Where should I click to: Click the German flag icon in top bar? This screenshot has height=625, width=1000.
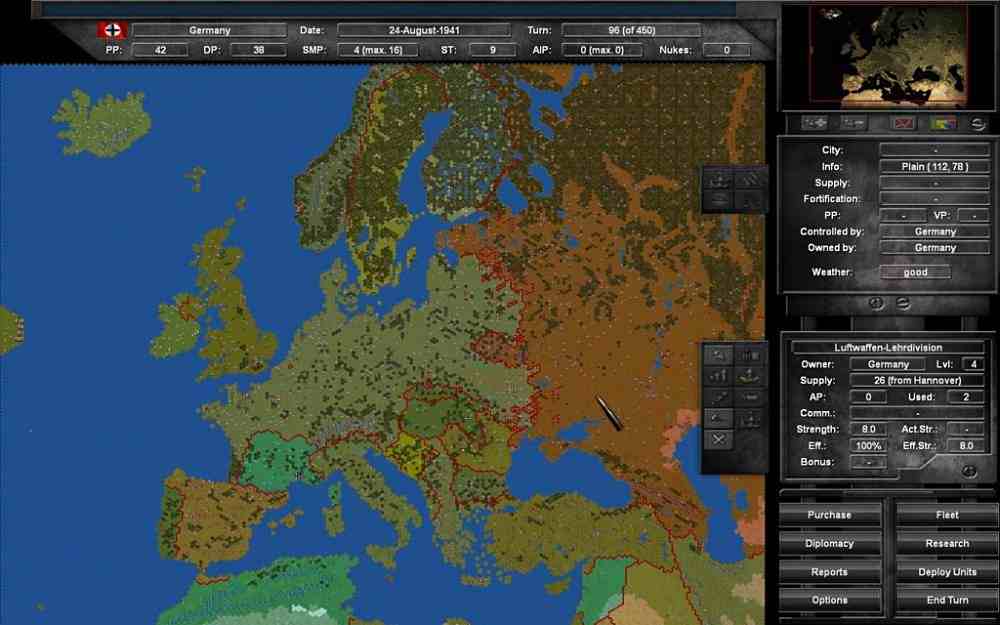pos(111,30)
